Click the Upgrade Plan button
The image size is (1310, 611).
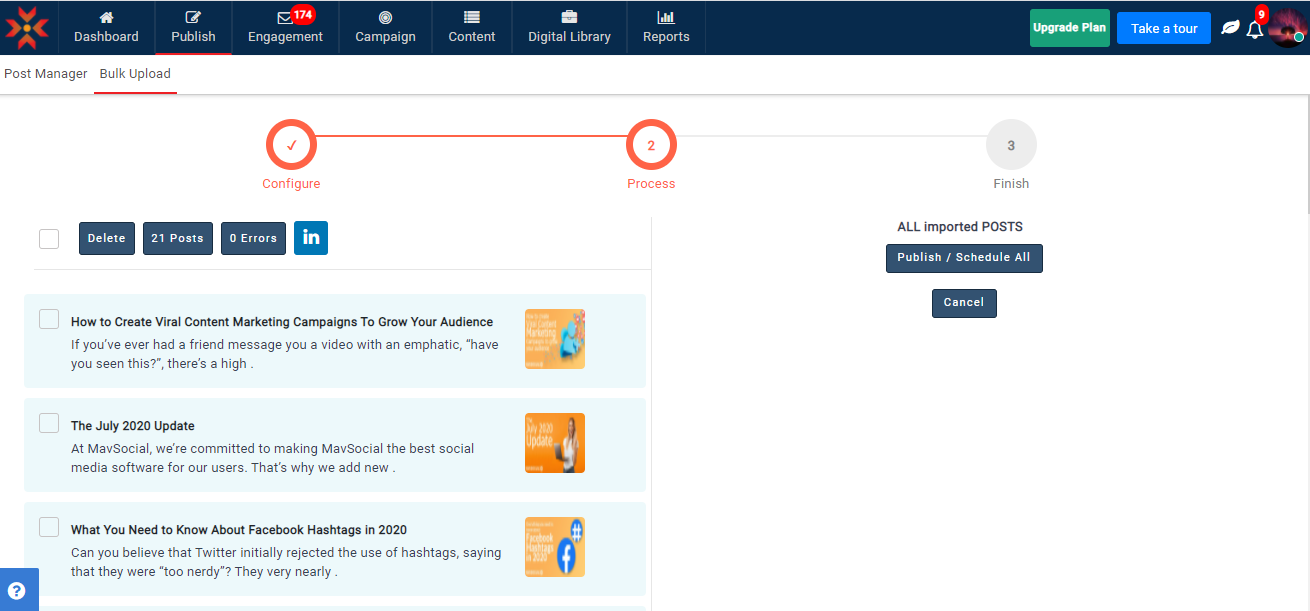1069,28
